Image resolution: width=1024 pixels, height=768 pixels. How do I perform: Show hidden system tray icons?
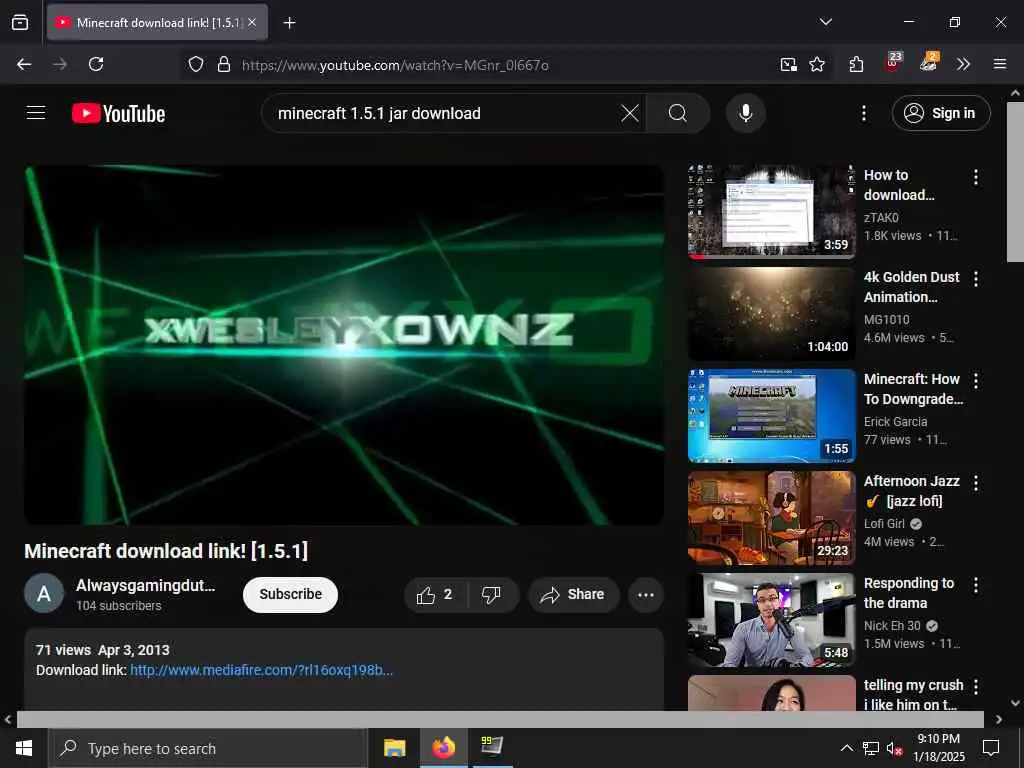[x=846, y=748]
